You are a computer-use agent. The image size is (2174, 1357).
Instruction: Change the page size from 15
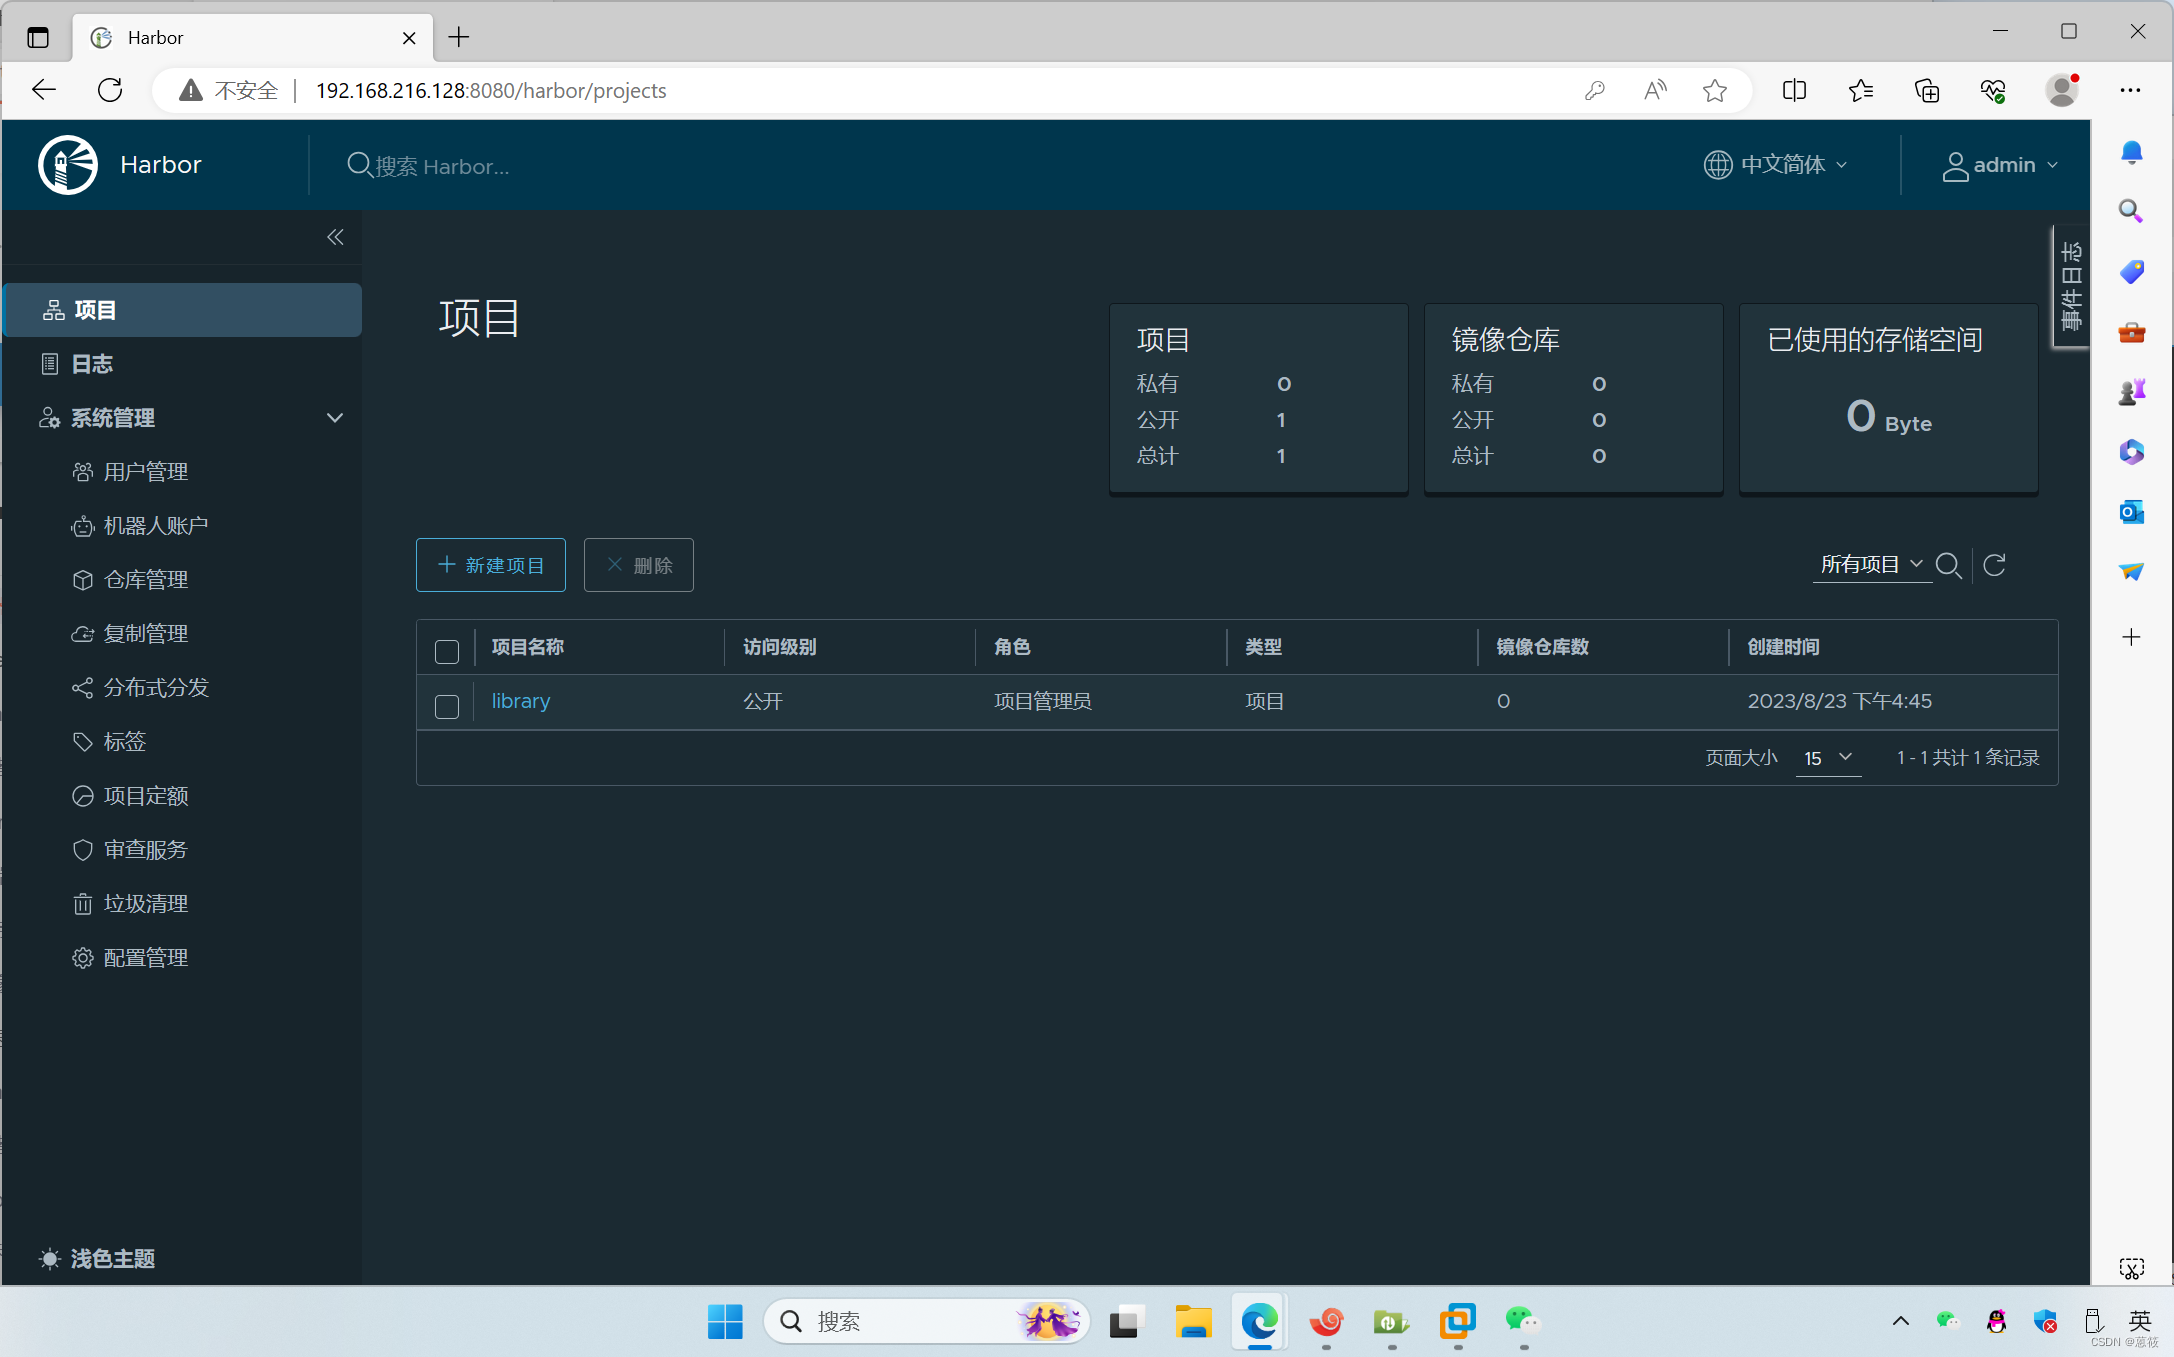click(1827, 758)
